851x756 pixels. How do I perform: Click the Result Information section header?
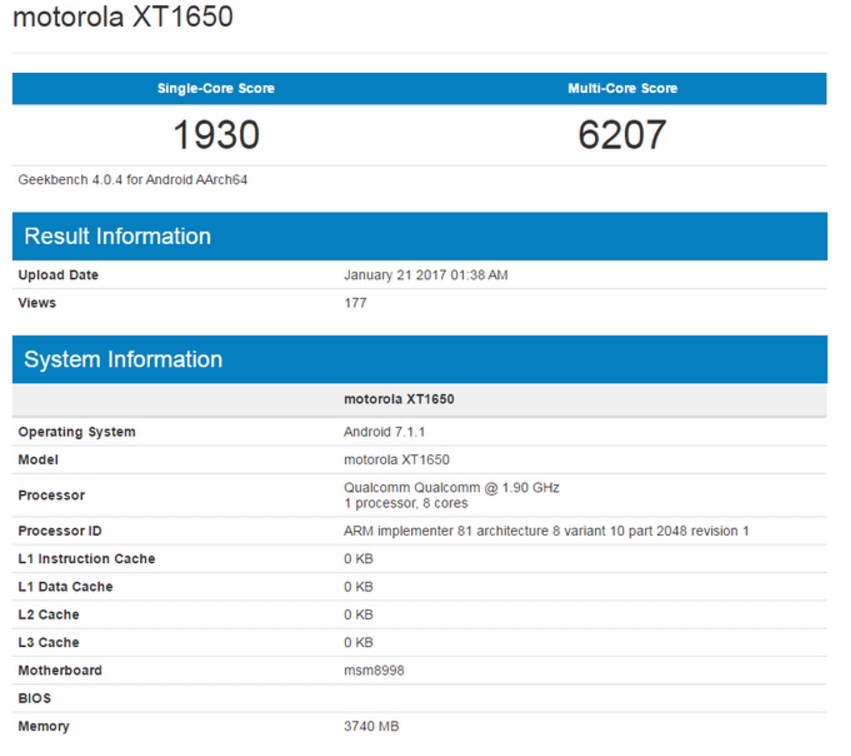pos(117,237)
